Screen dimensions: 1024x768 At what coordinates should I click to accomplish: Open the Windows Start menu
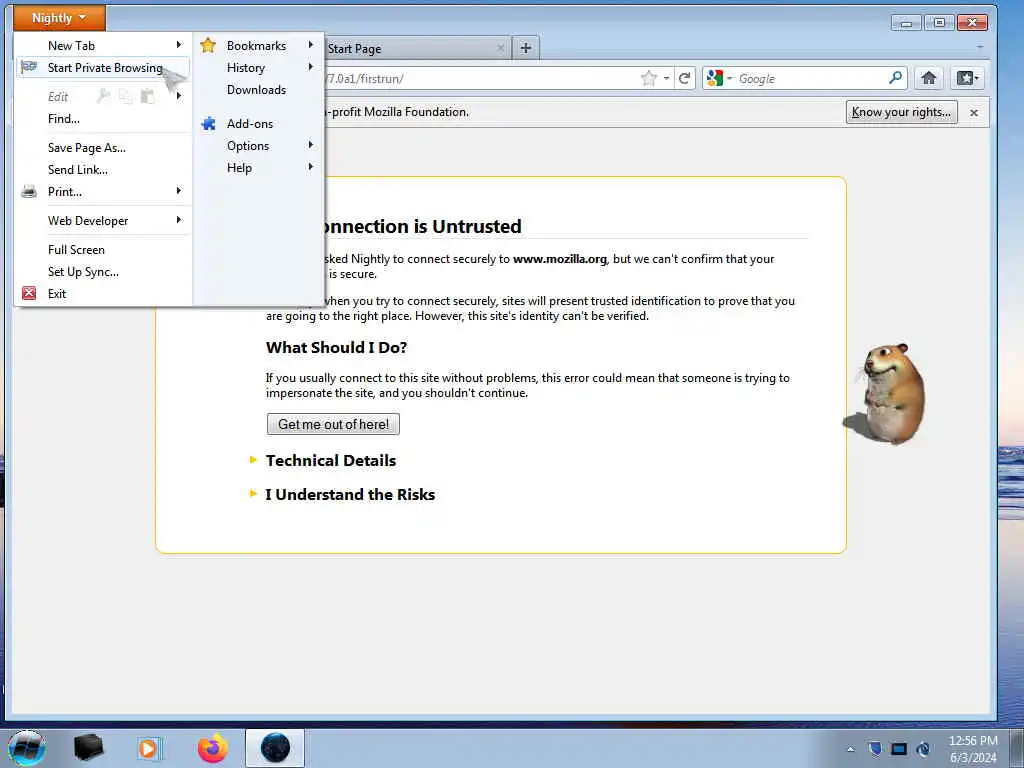tap(27, 748)
